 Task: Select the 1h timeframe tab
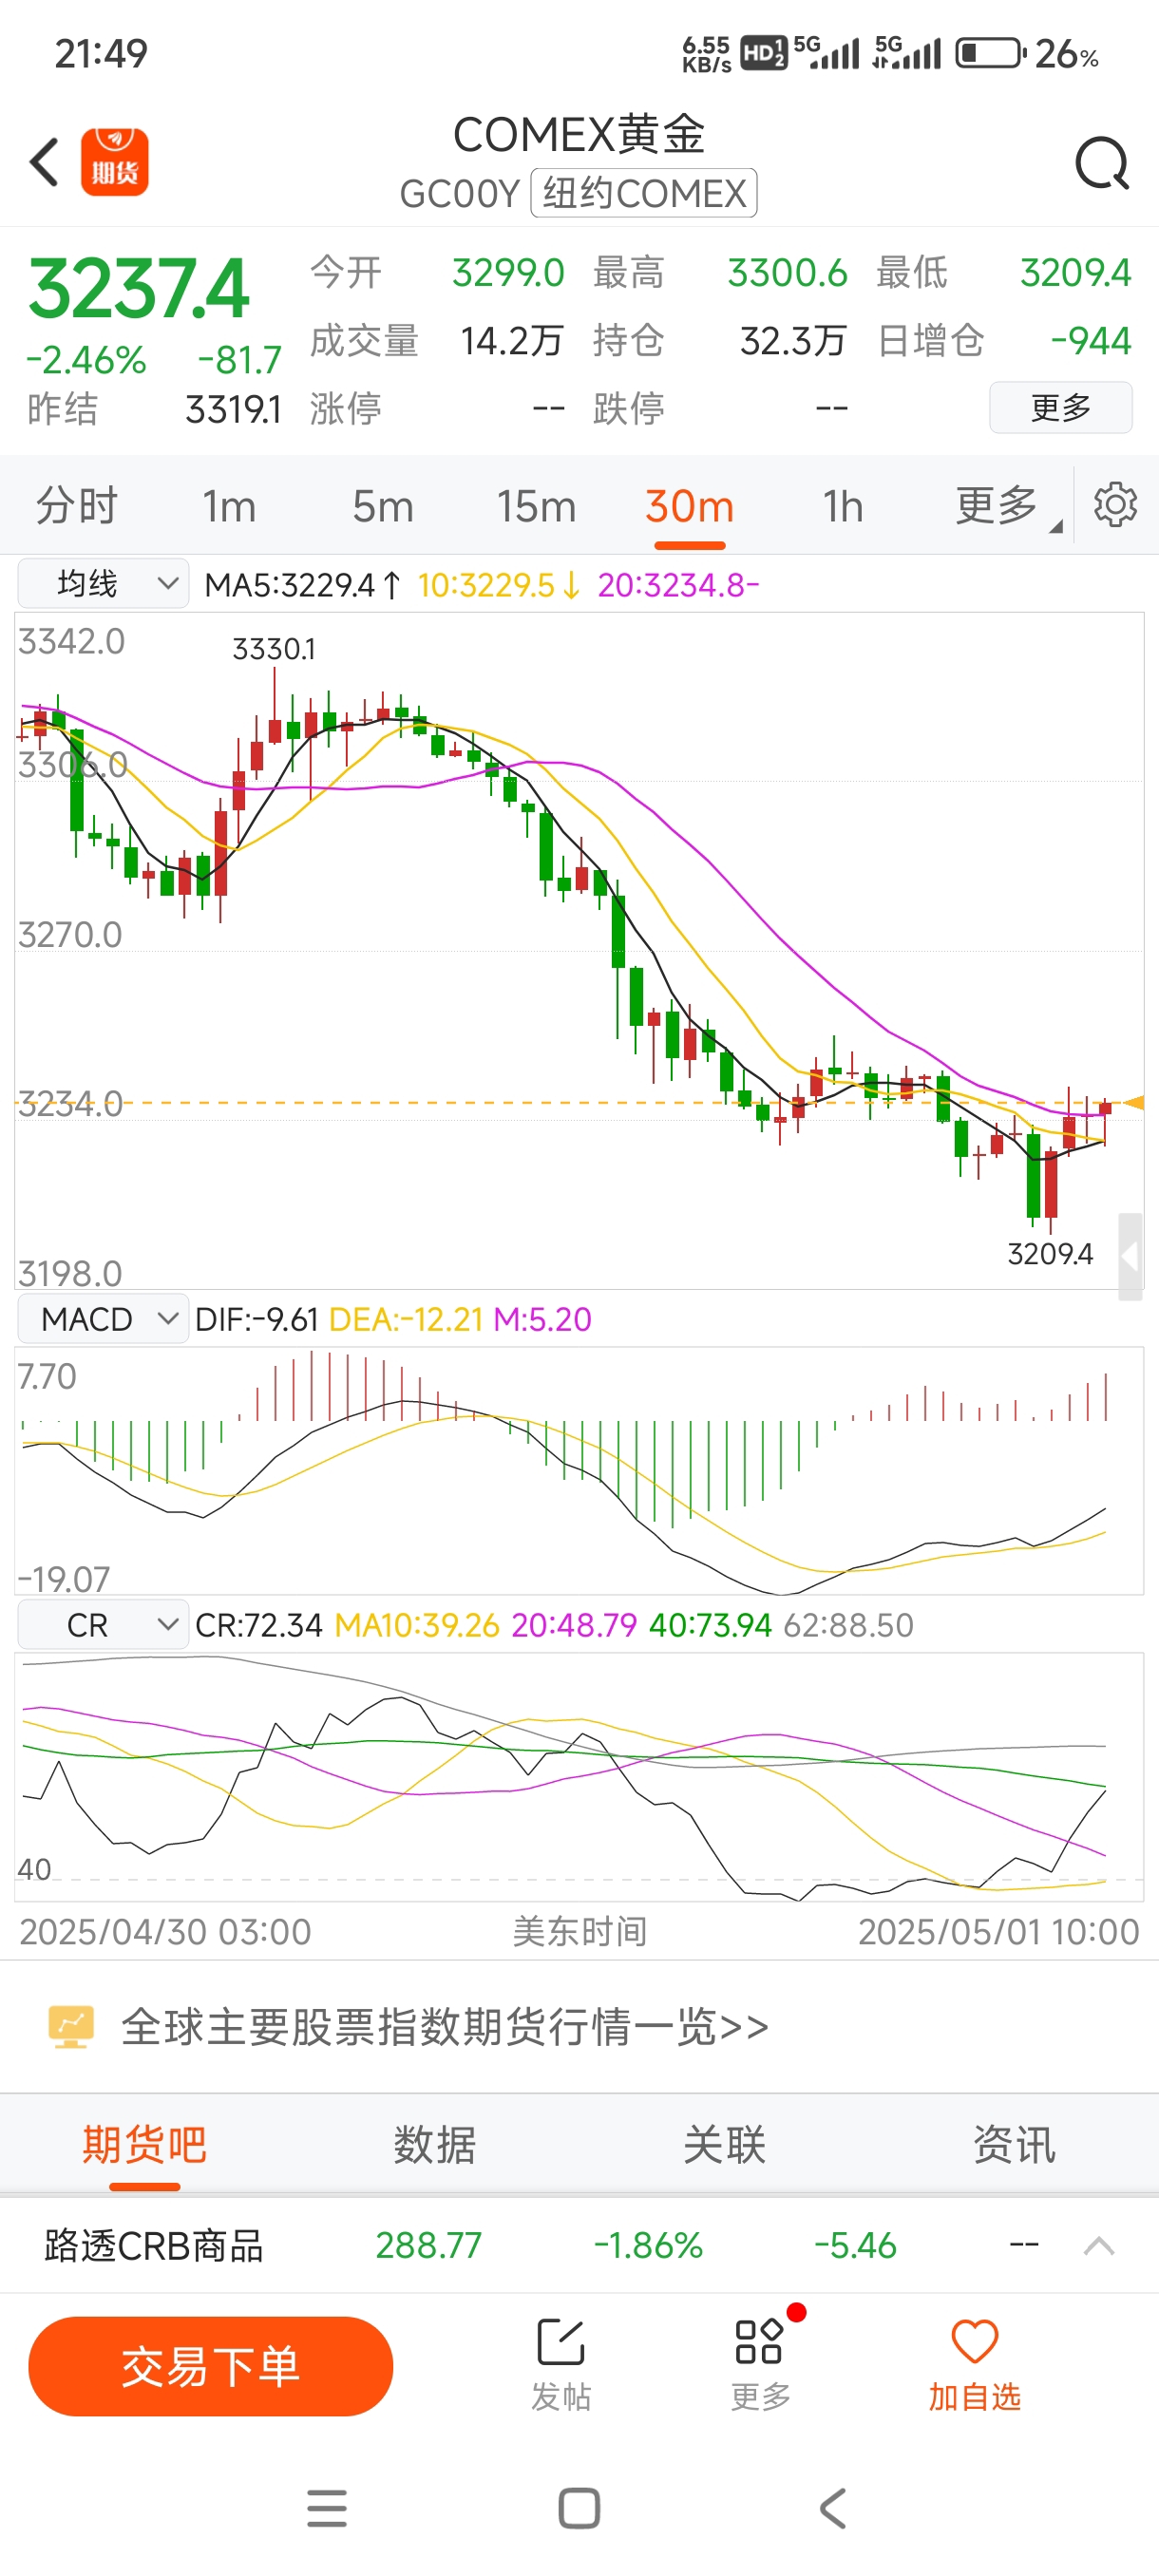click(842, 507)
